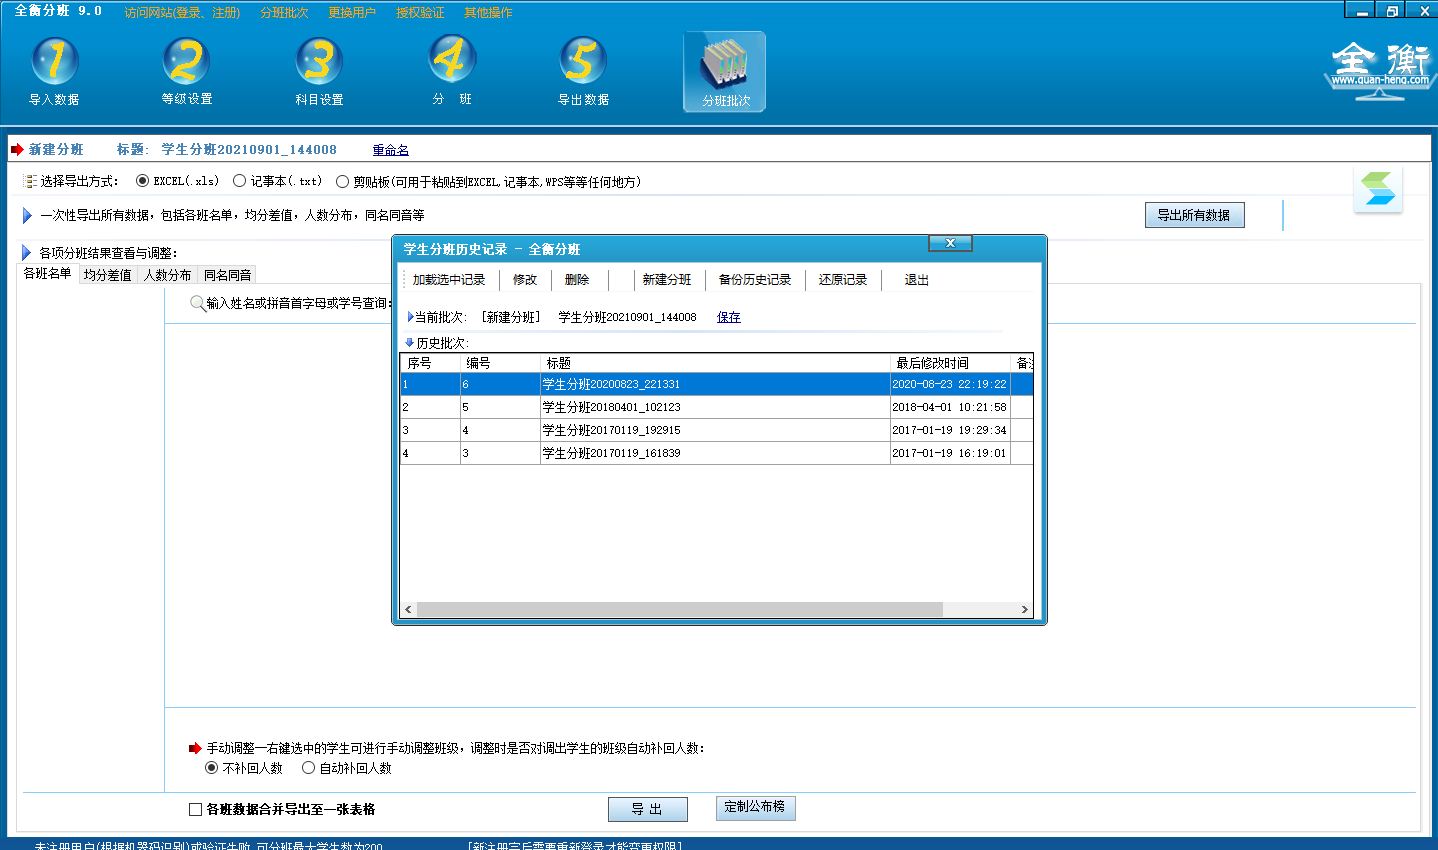The width and height of the screenshot is (1438, 850).
Task: Click the magnifier search icon
Action: point(197,303)
